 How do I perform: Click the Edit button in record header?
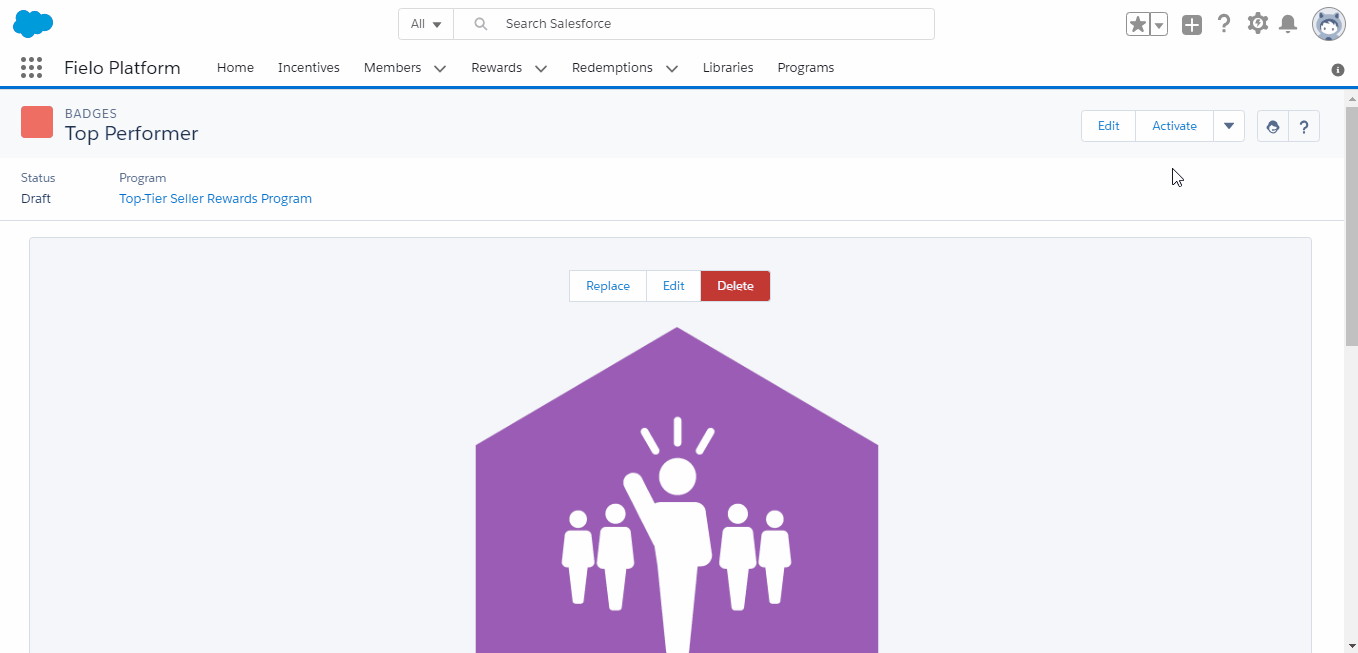click(1108, 126)
